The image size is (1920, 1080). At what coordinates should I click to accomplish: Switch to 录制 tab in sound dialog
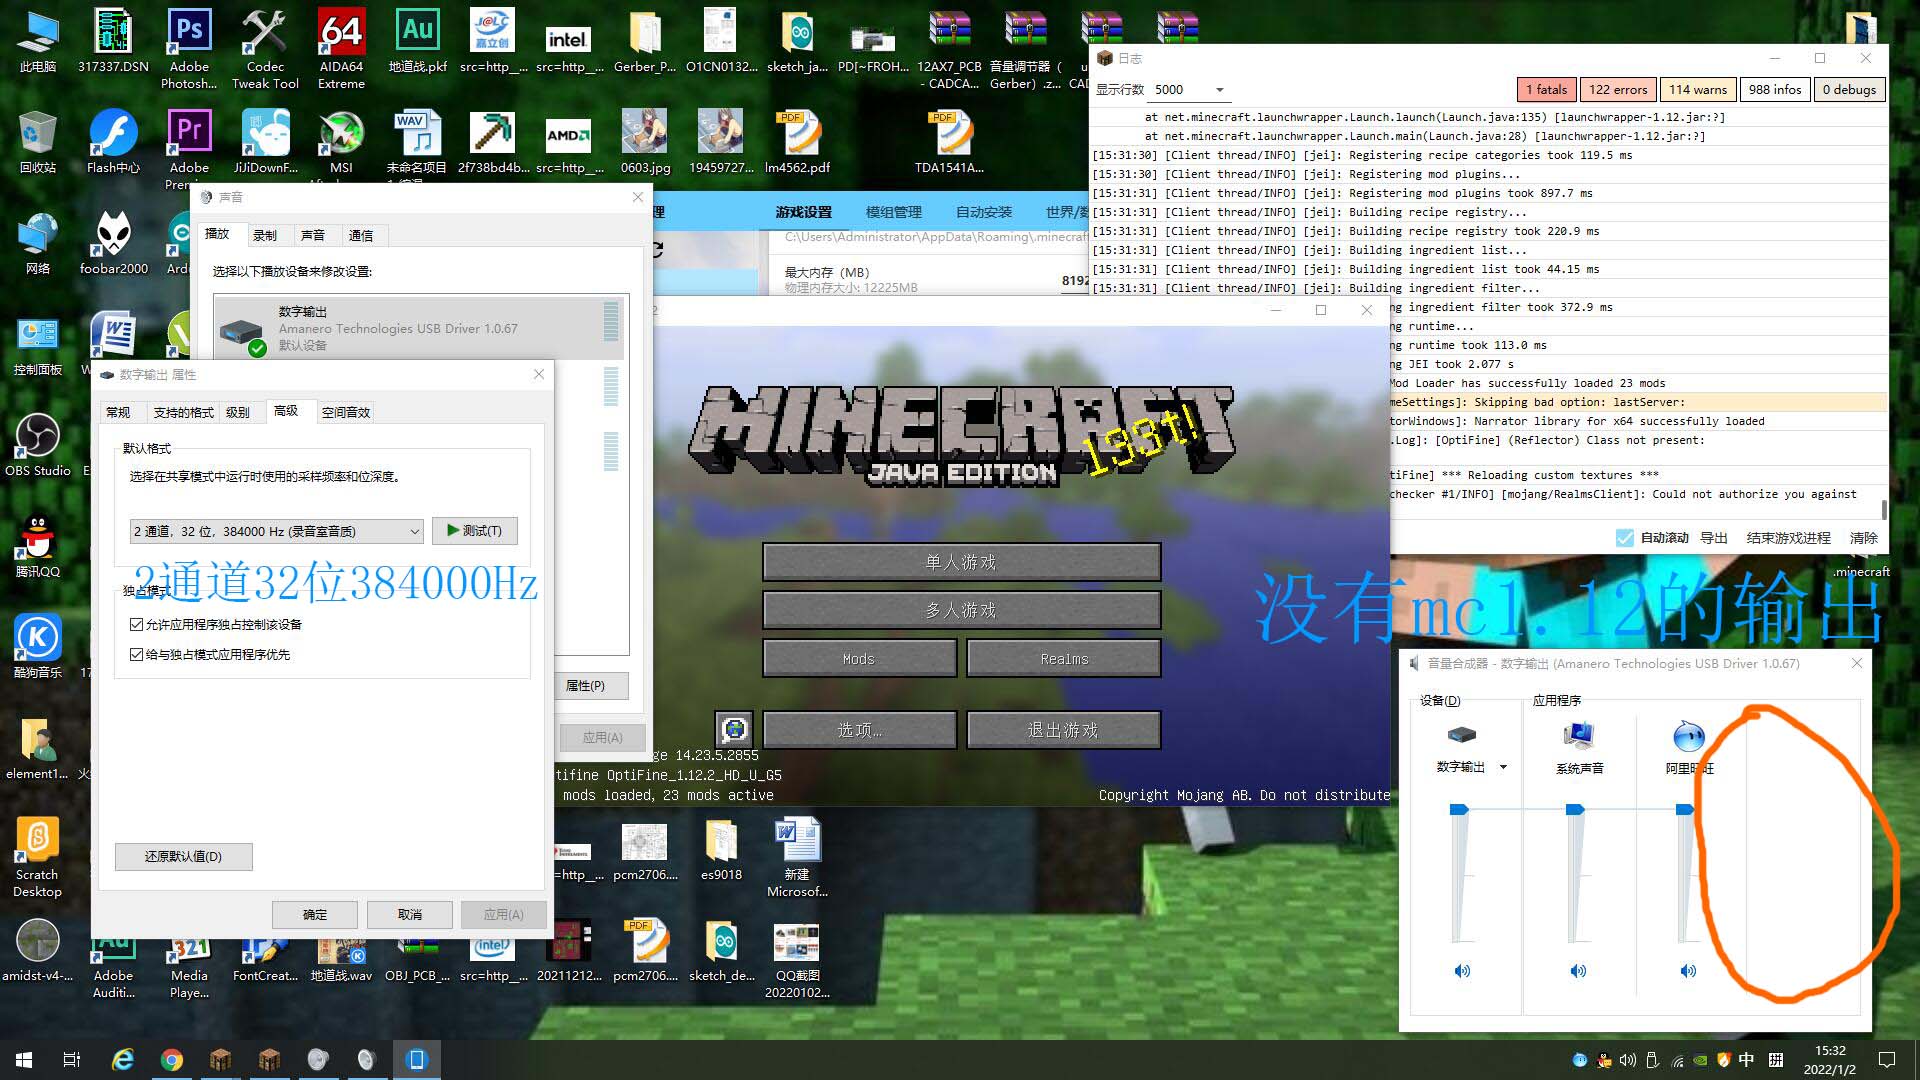point(265,235)
